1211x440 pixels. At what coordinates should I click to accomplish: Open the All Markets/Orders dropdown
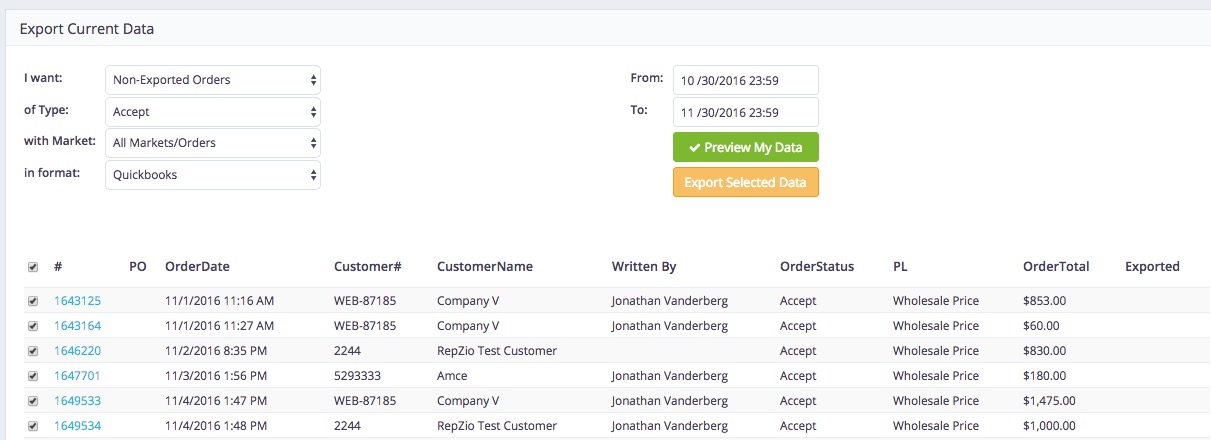tap(213, 143)
